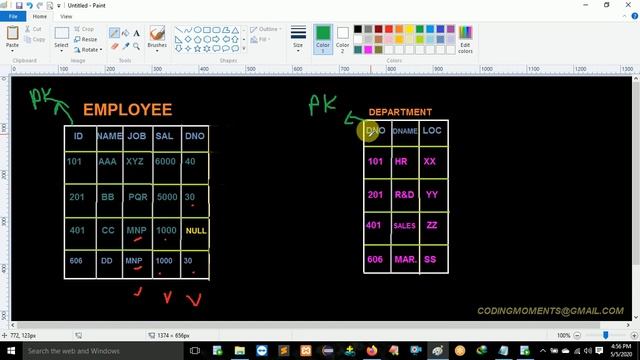Image resolution: width=640 pixels, height=360 pixels.
Task: Click the taskbar search box
Action: click(x=103, y=351)
